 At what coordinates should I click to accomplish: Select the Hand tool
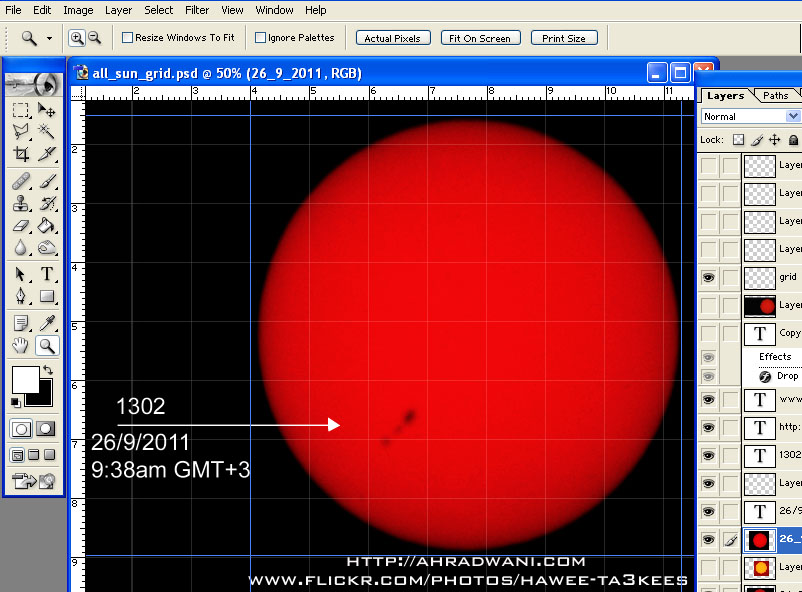click(21, 346)
